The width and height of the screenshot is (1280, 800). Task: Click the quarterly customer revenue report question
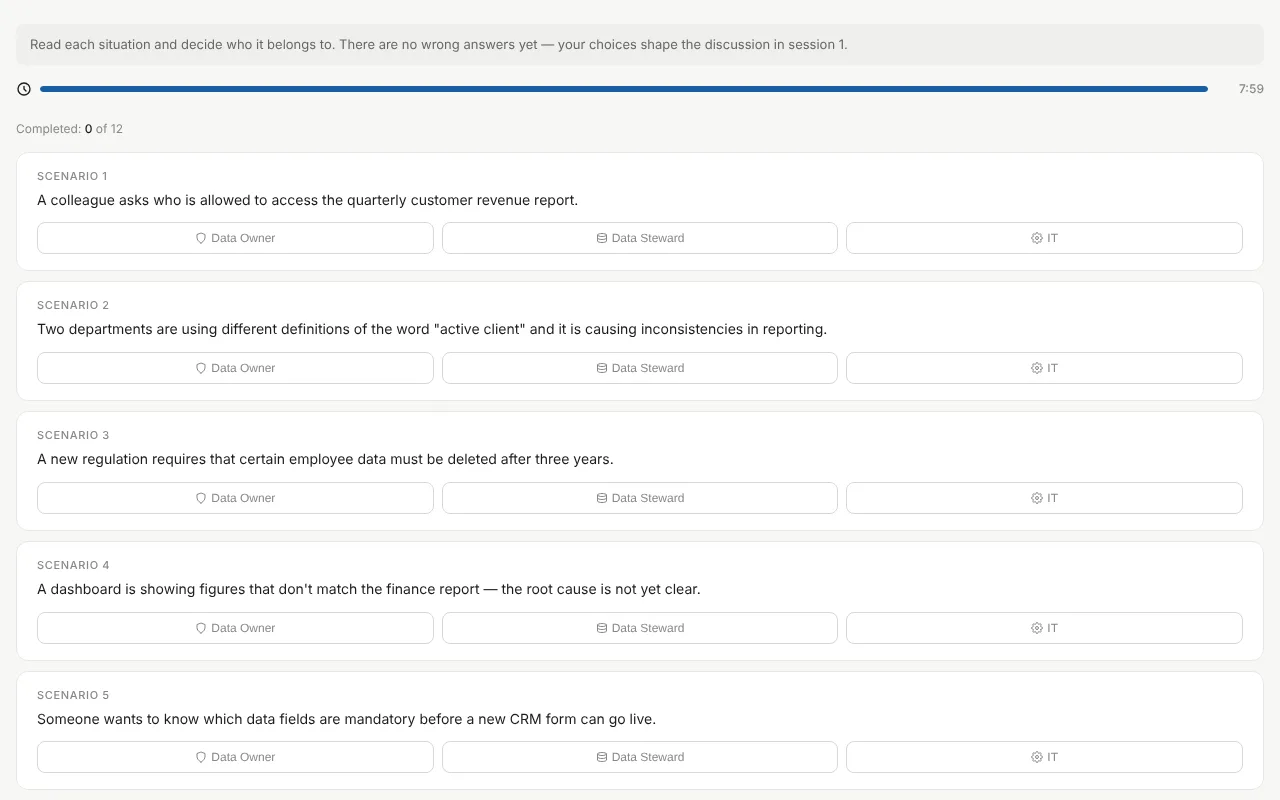point(308,200)
